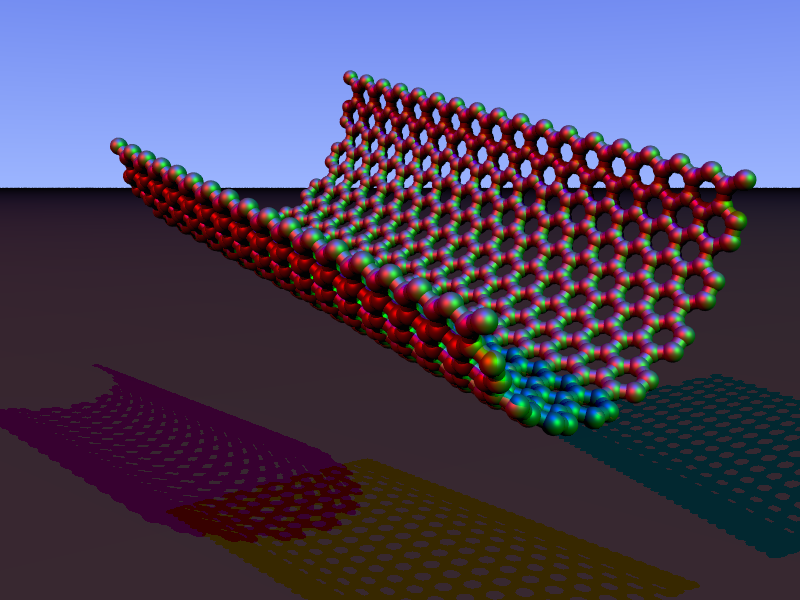The image size is (800, 600).
Task: Select the horizon line at the far left
Action: tap(30, 187)
